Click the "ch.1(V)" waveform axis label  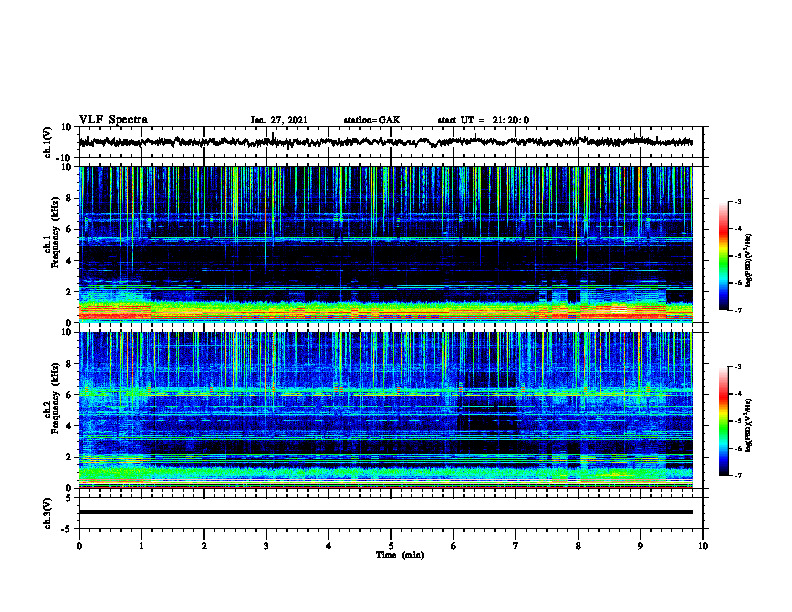[48, 143]
